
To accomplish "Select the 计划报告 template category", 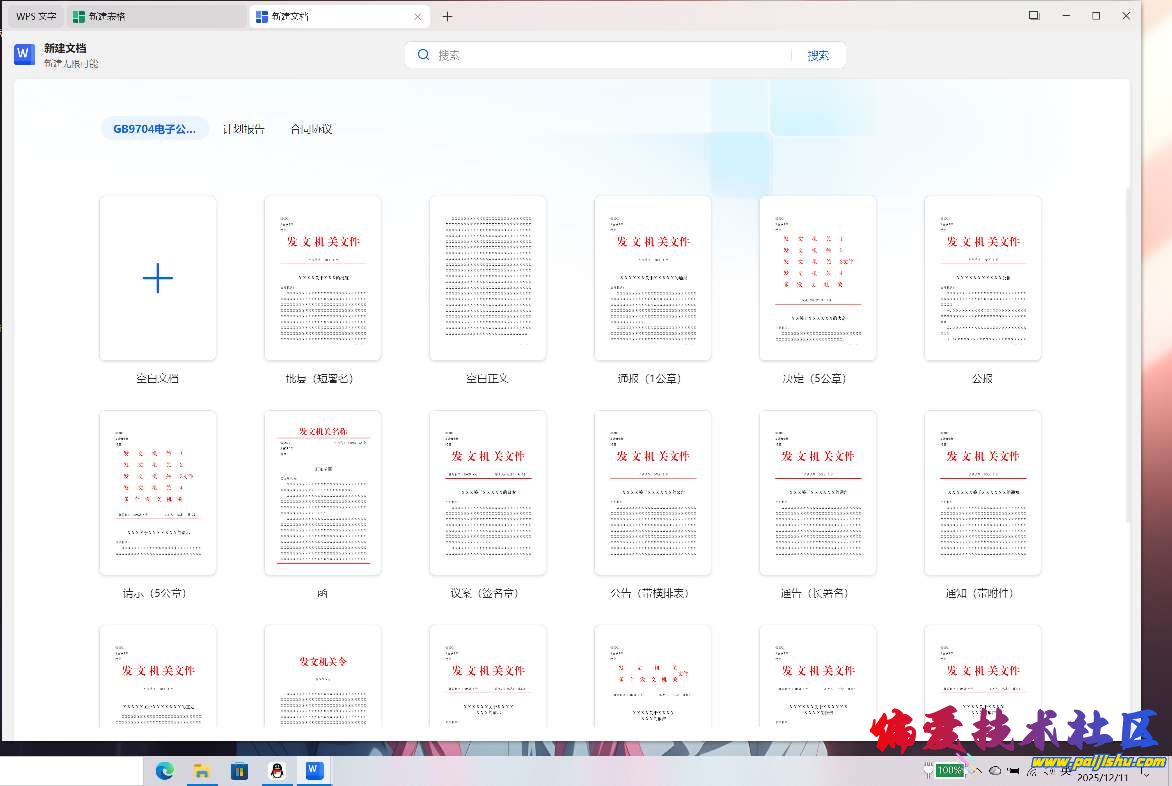I will [x=244, y=129].
